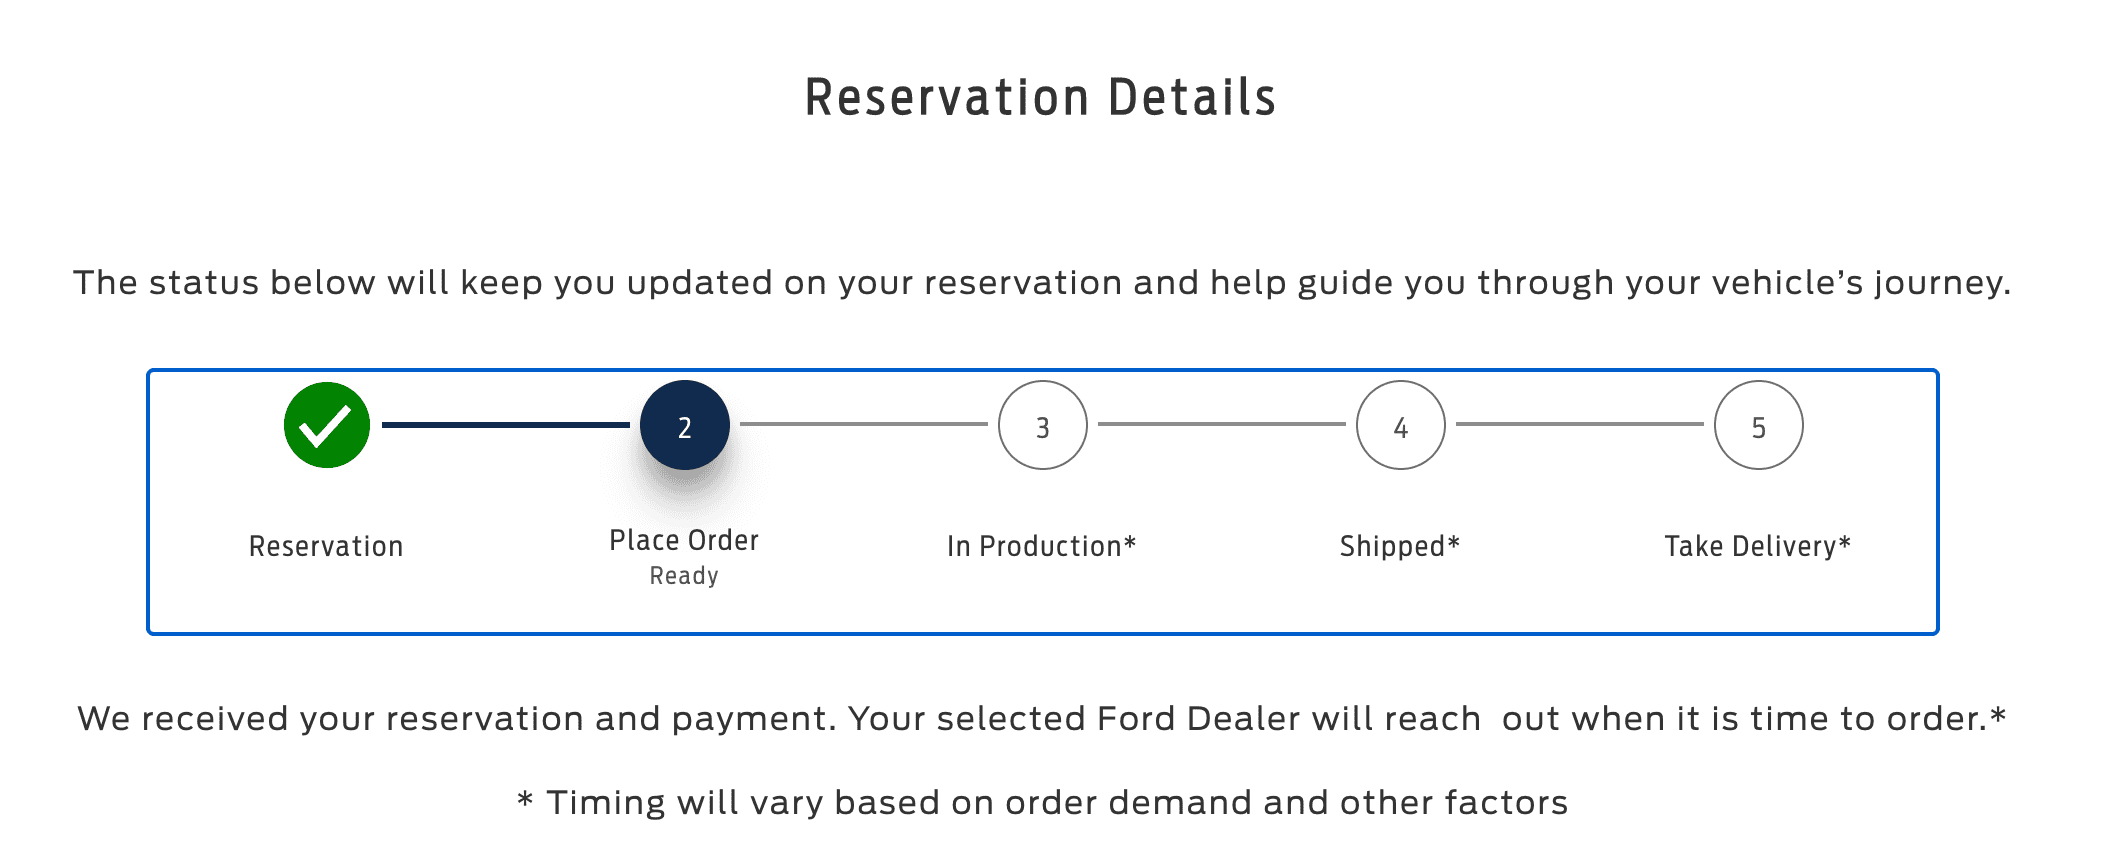Viewport: 2120px width, 866px height.
Task: Click the "Shipped*" step label
Action: coord(1400,546)
